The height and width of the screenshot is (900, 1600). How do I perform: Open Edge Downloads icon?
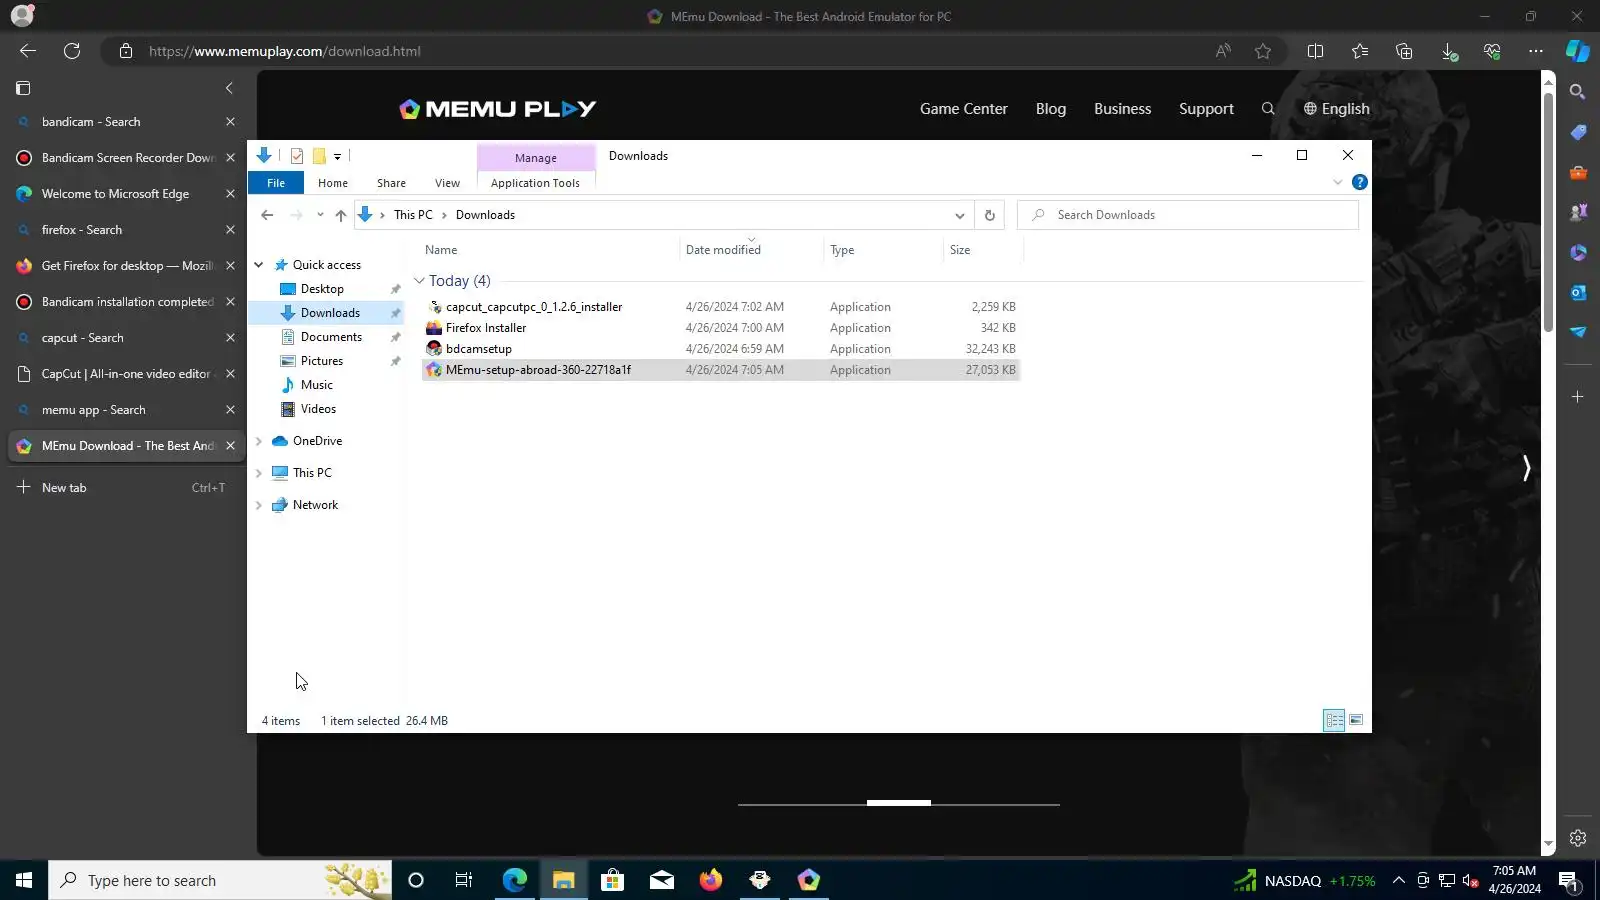coord(1449,51)
